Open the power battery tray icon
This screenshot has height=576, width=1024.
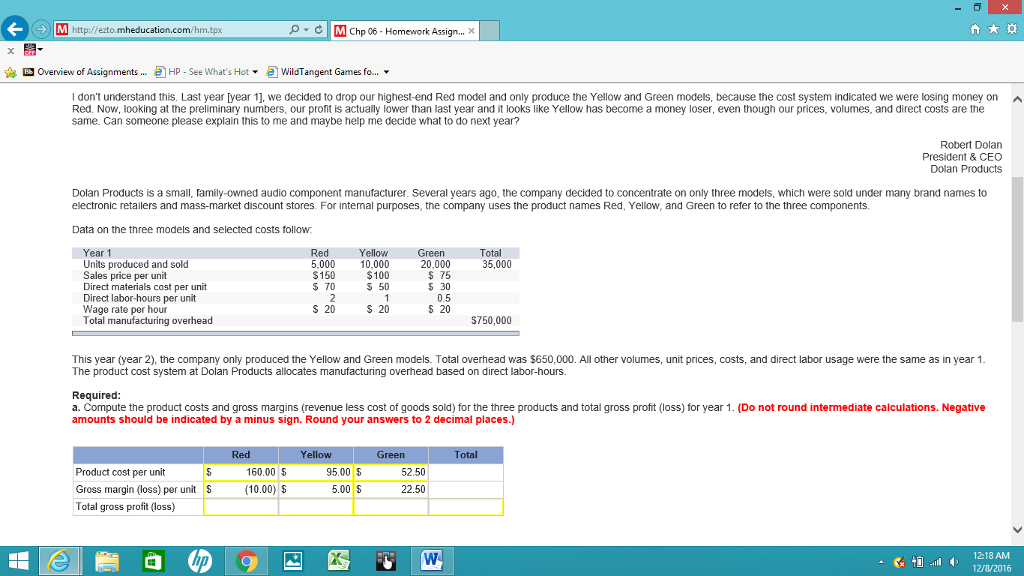coord(918,562)
